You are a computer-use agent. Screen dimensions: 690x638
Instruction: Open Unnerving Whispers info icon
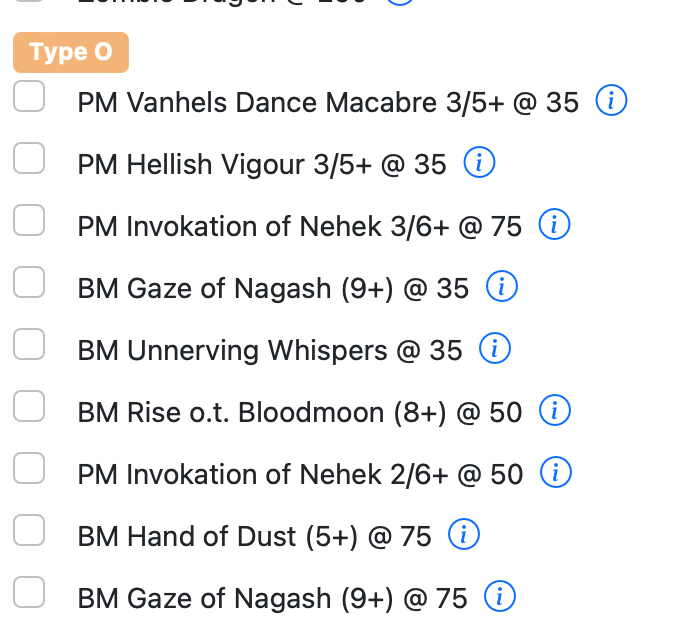pos(495,349)
